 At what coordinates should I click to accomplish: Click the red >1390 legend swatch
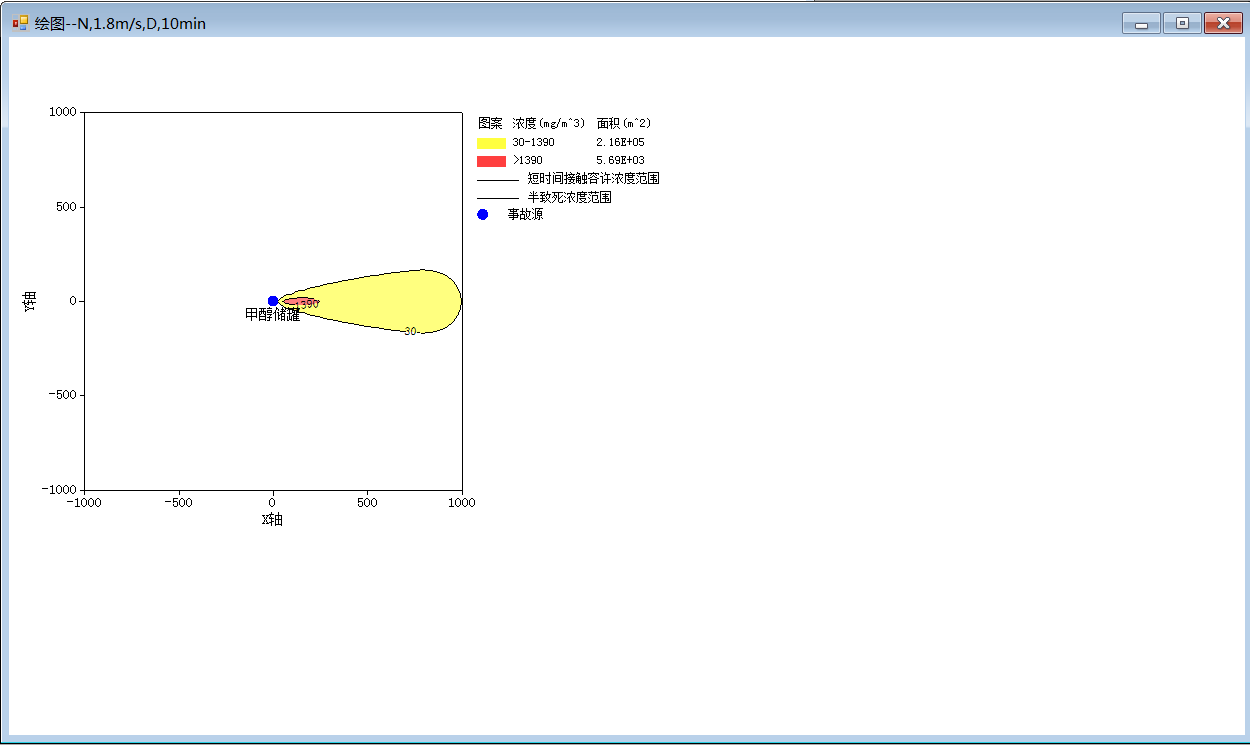491,161
